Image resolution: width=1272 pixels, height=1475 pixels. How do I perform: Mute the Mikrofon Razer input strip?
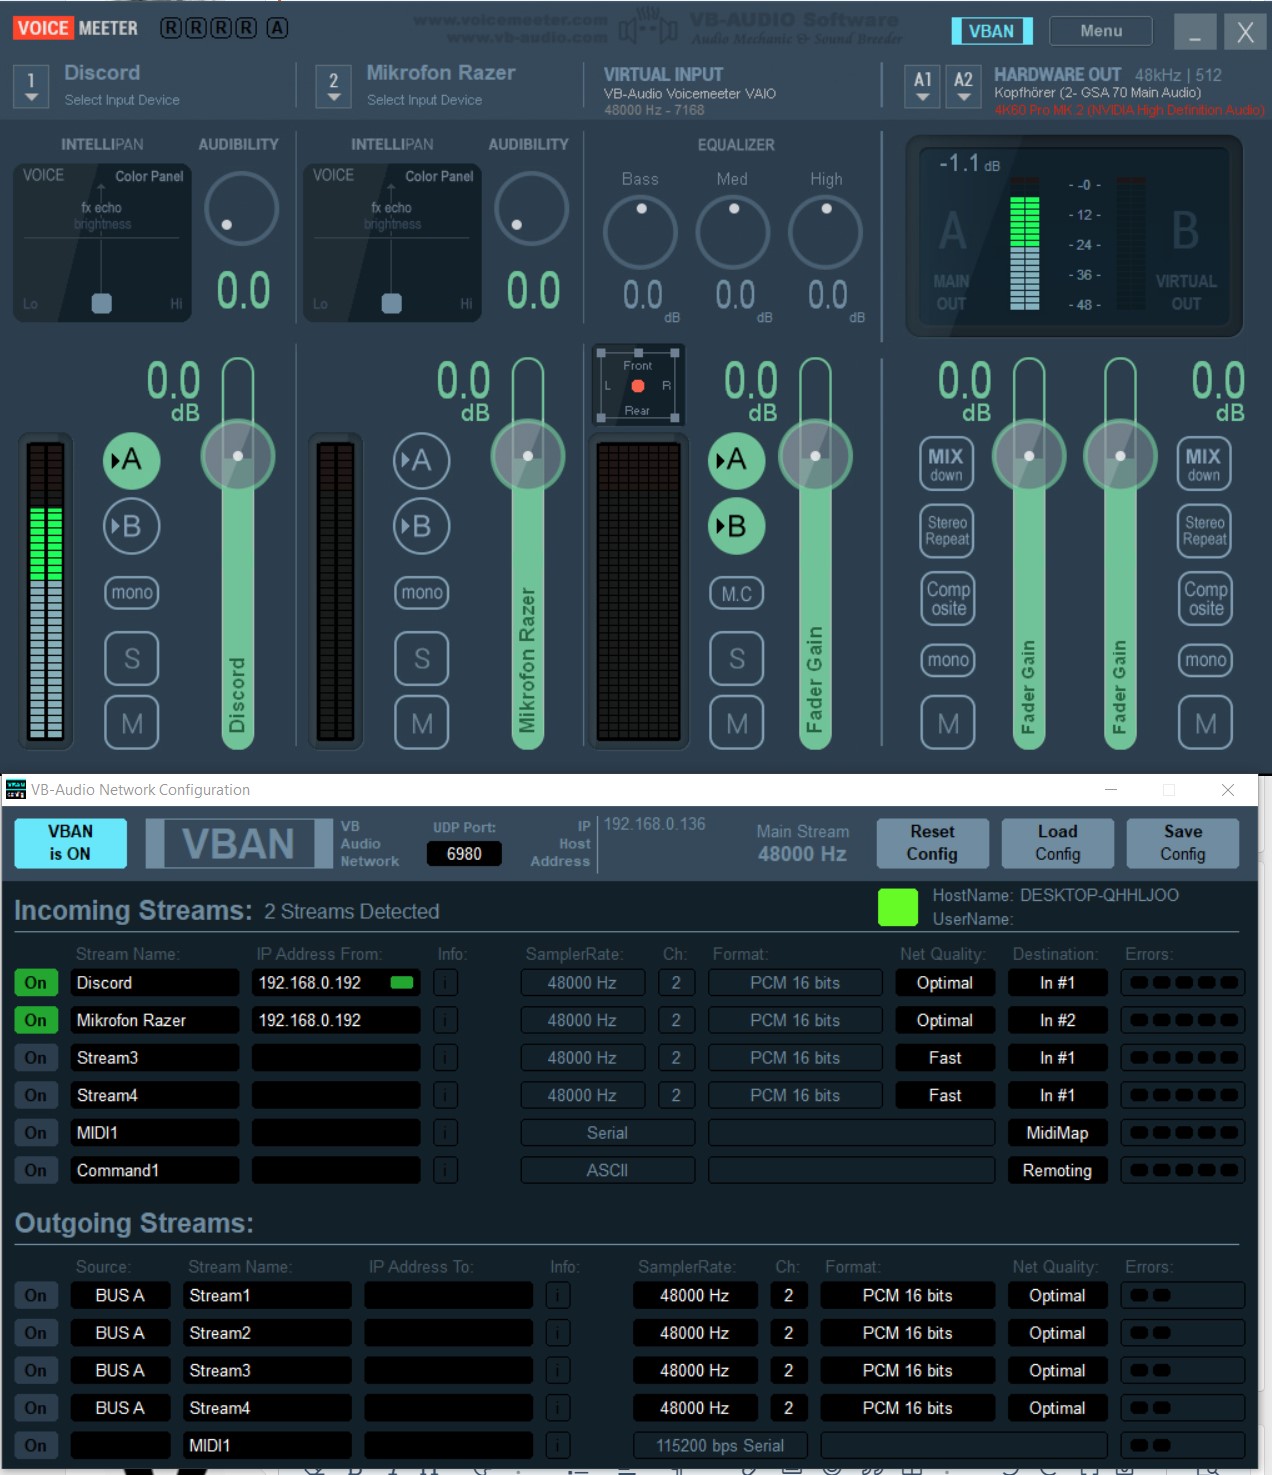pyautogui.click(x=422, y=722)
